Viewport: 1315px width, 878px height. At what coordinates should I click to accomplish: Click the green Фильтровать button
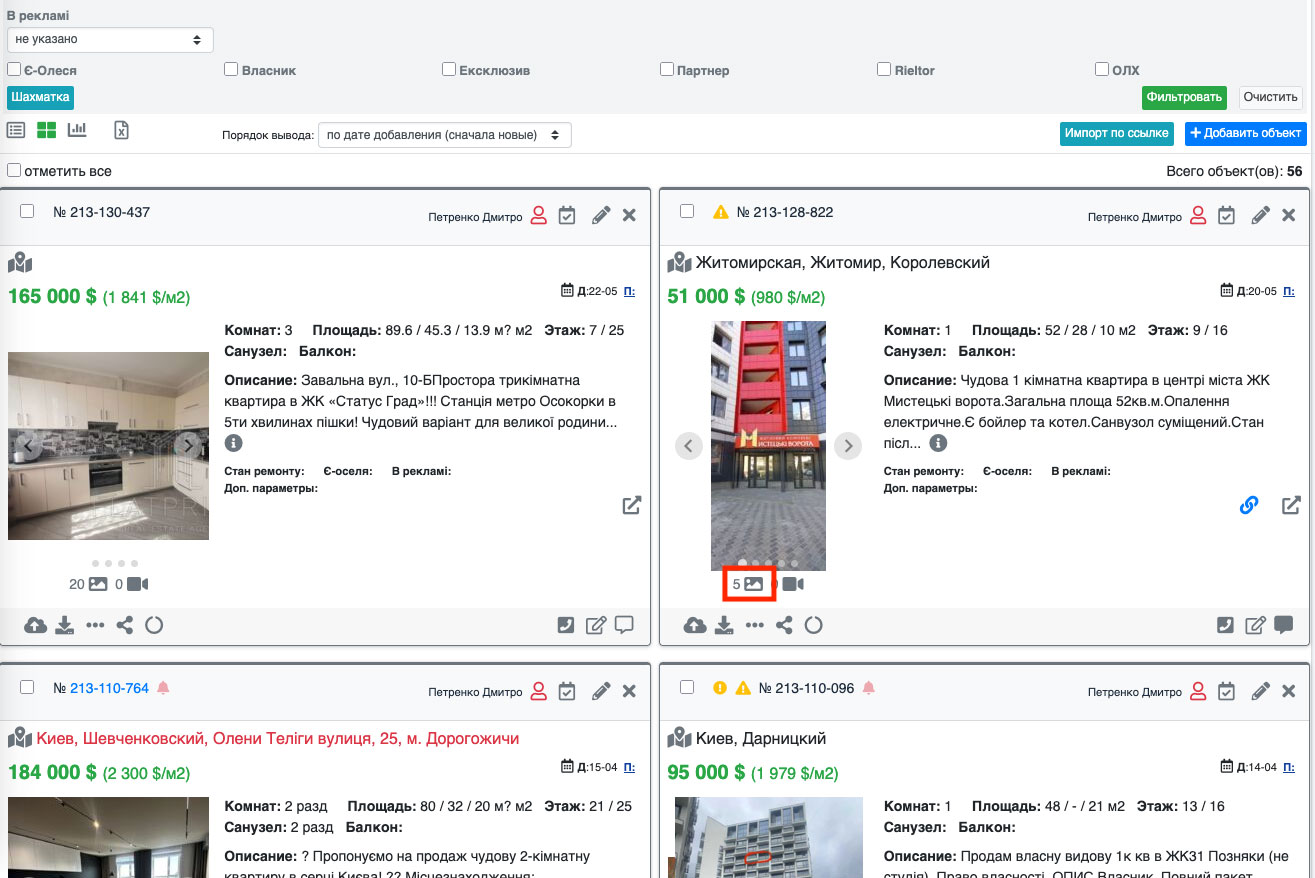coord(1185,97)
